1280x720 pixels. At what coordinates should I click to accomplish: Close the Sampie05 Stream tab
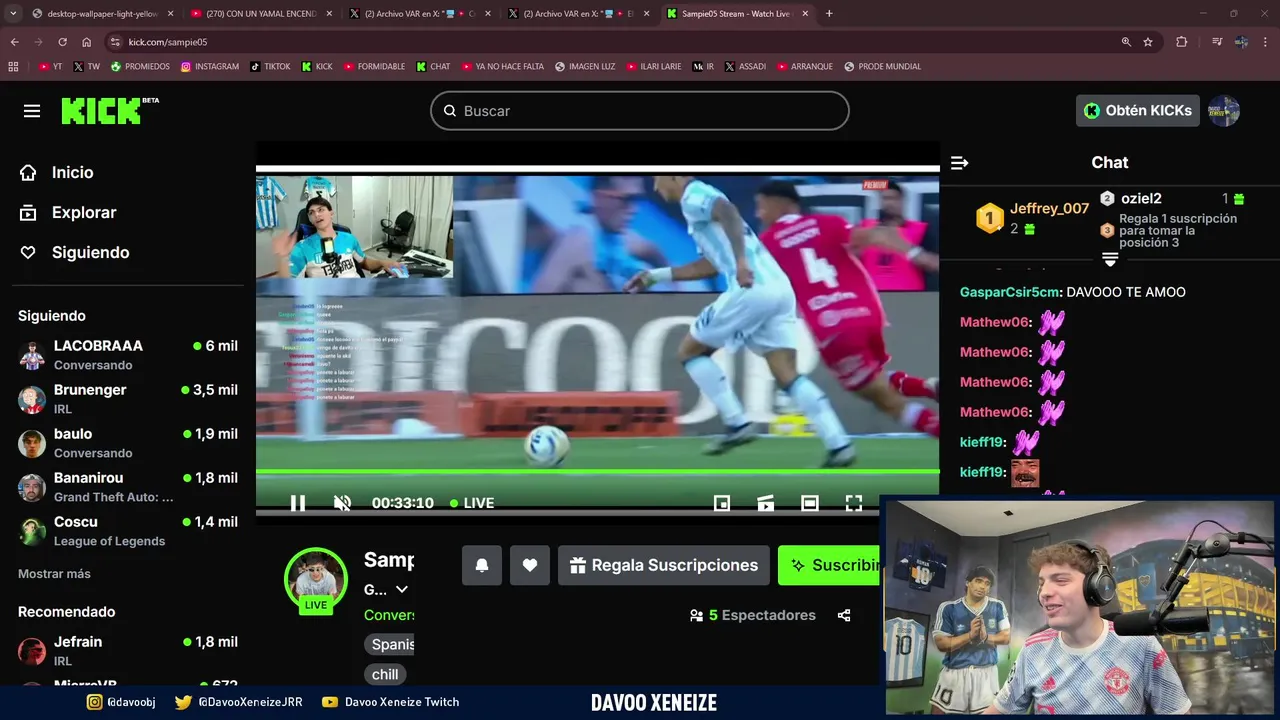coord(805,14)
